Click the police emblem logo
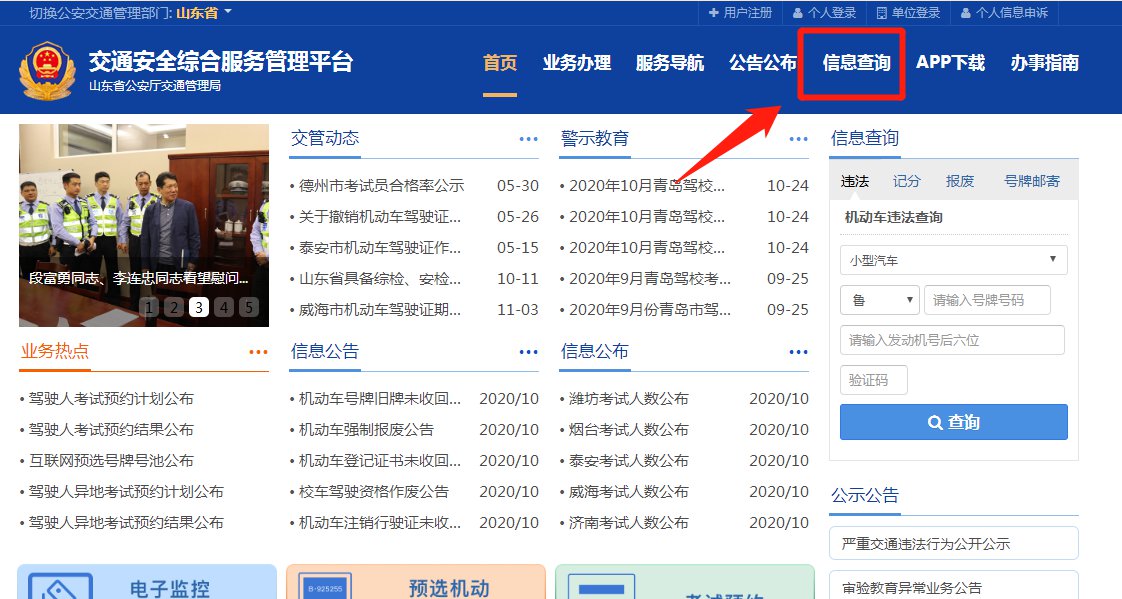 pyautogui.click(x=47, y=71)
